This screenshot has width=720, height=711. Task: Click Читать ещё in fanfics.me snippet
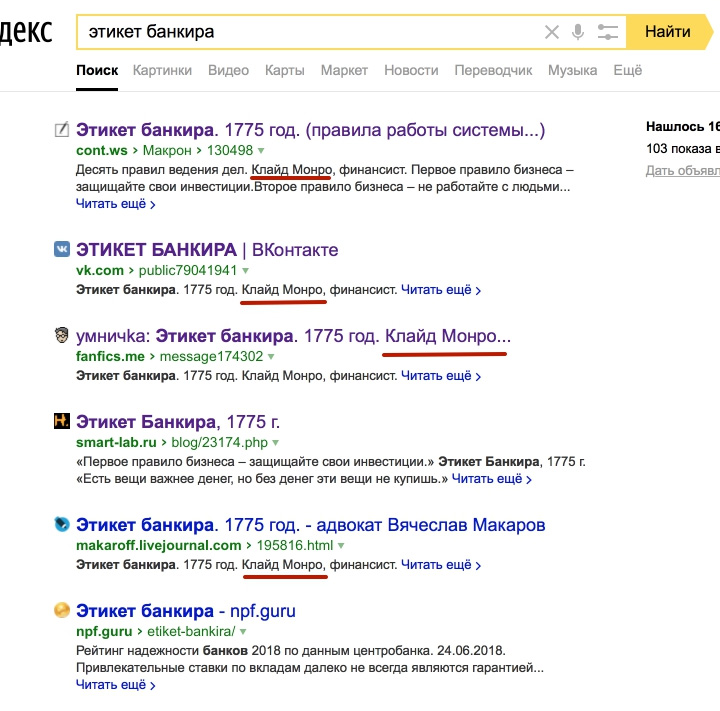441,376
